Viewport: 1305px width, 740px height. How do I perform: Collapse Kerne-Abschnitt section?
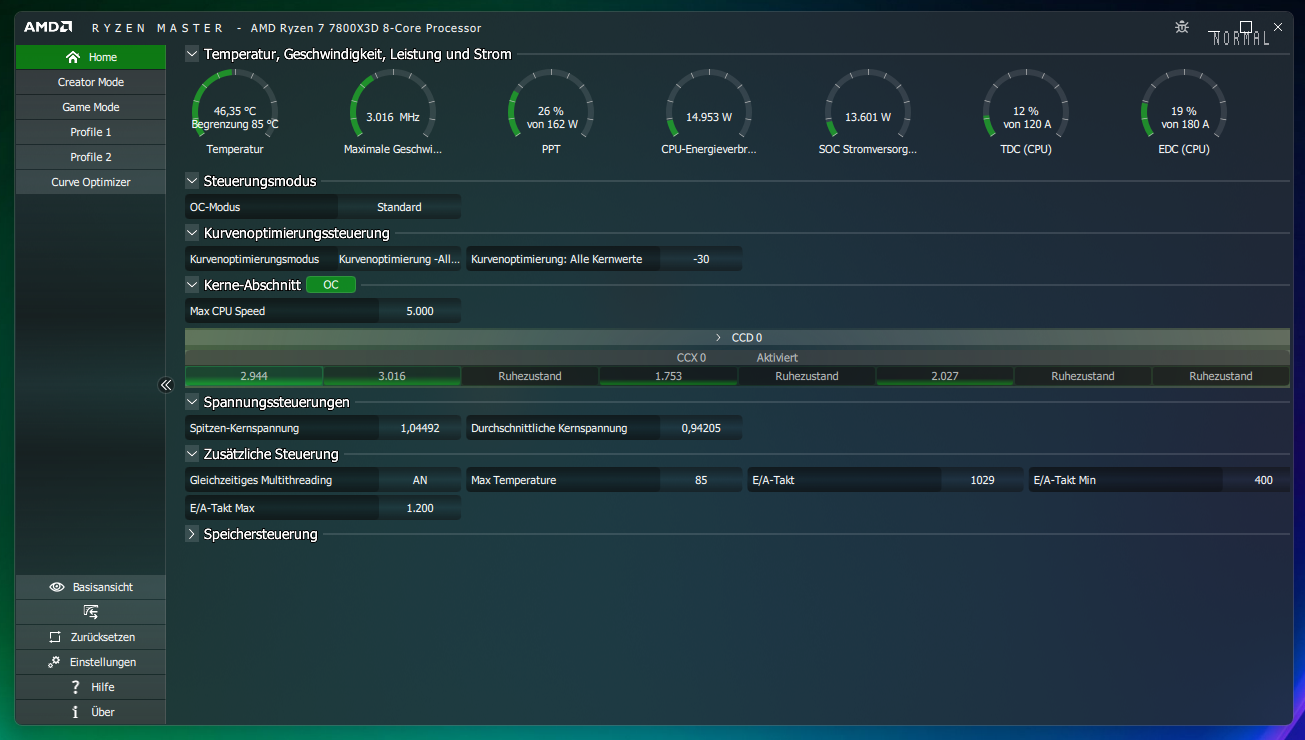tap(192, 285)
